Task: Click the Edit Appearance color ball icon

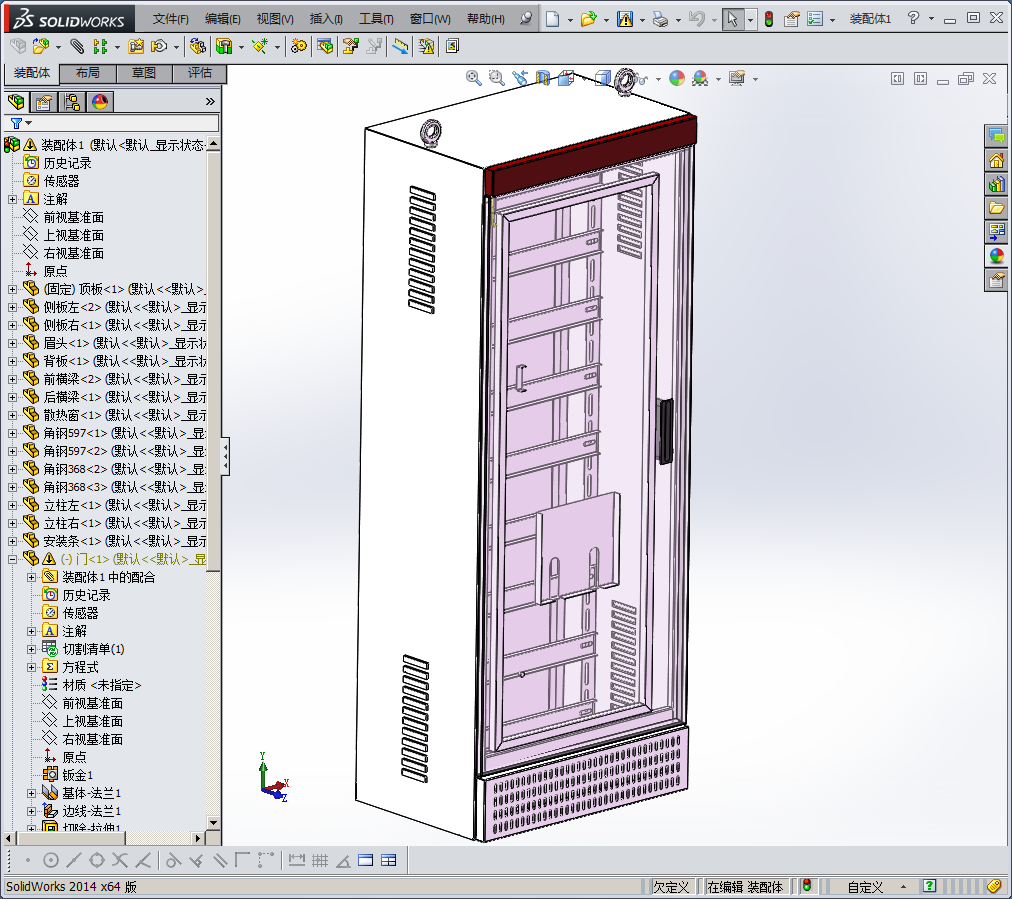Action: (x=677, y=78)
